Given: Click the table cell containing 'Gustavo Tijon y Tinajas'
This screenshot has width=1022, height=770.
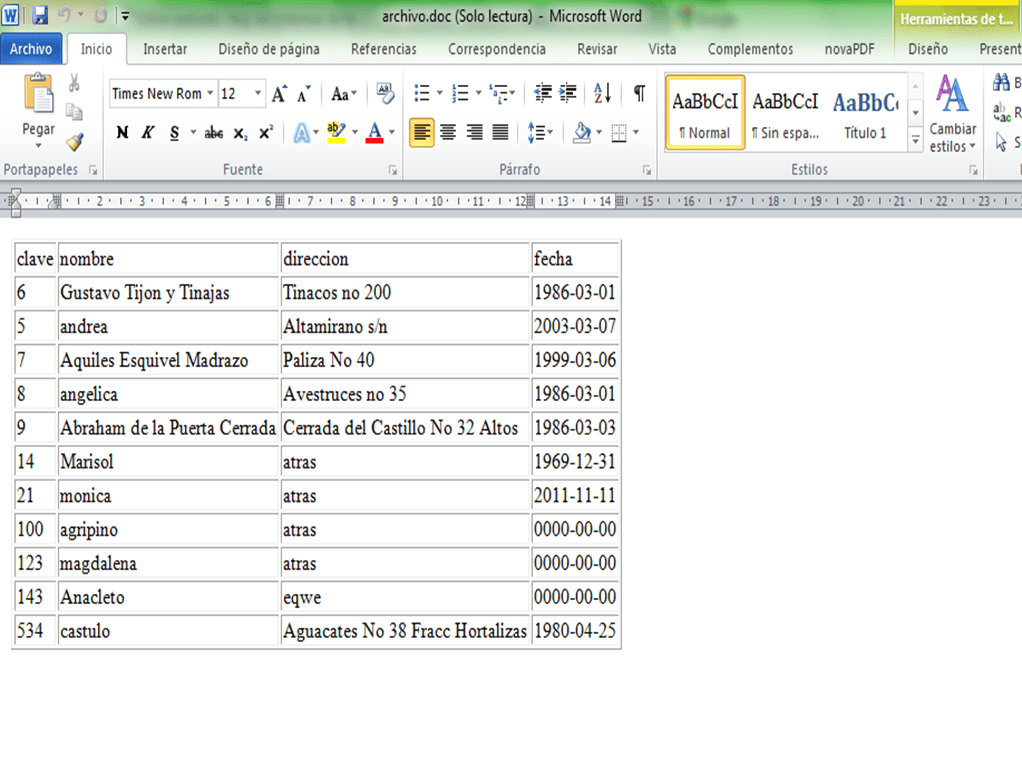Looking at the screenshot, I should click(x=168, y=293).
